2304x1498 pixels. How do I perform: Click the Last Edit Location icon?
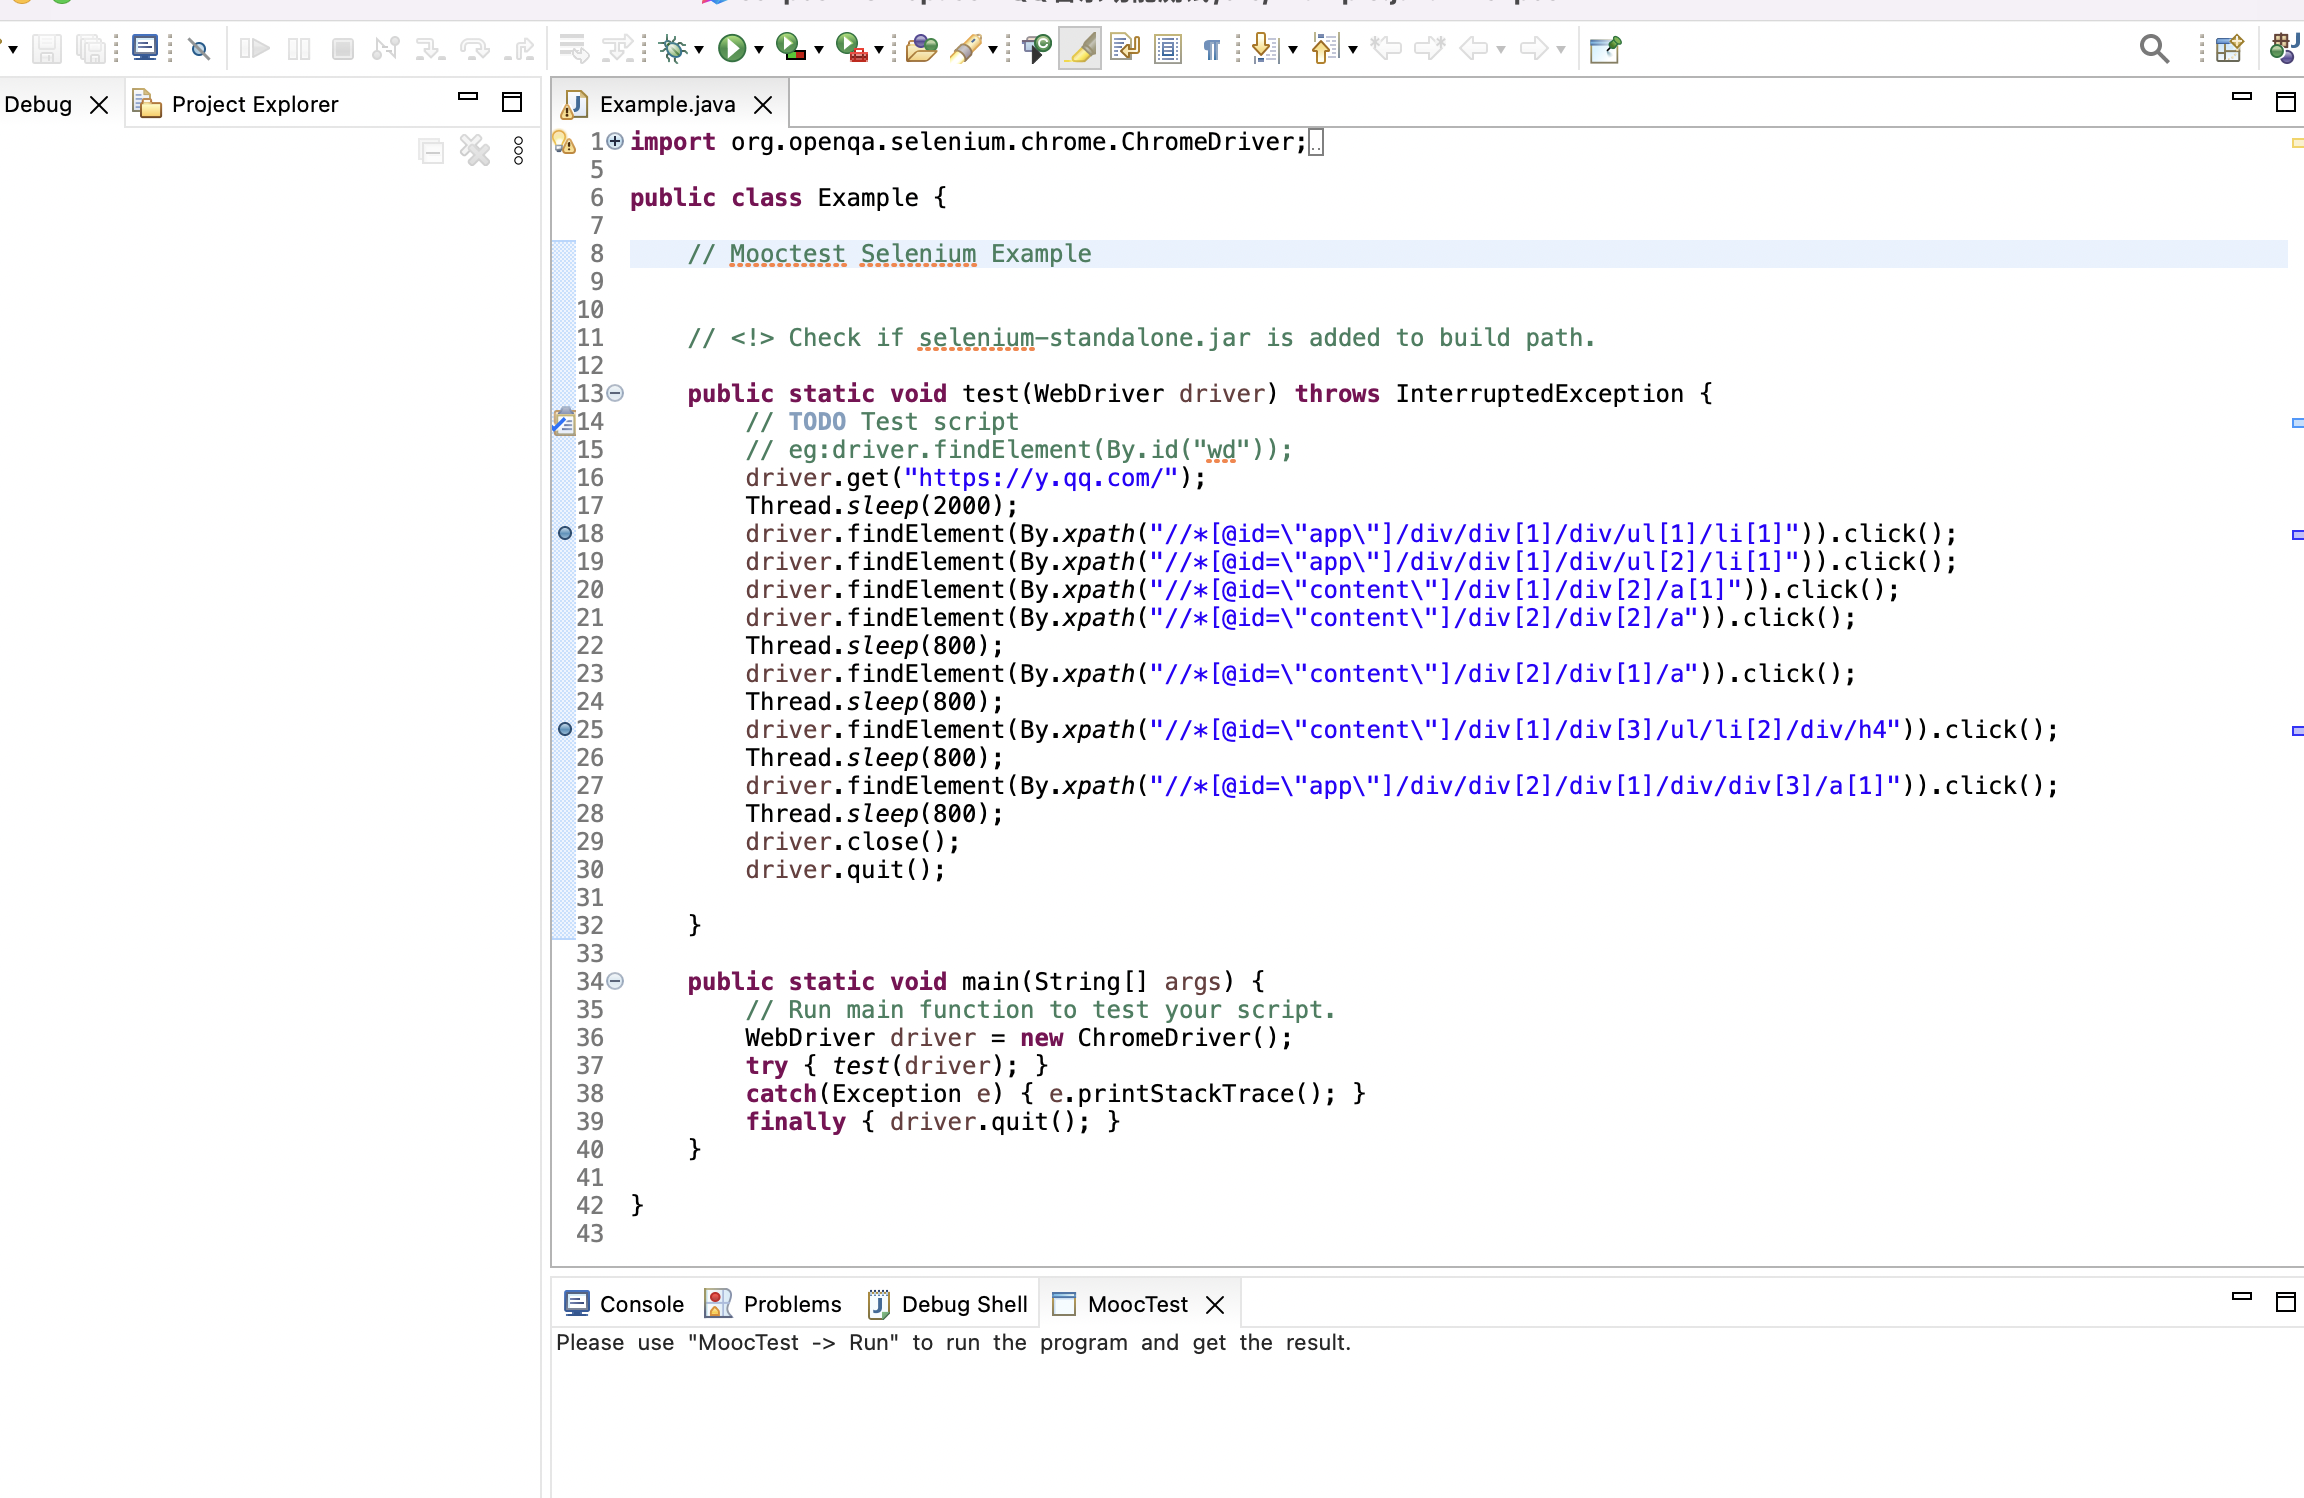point(1386,48)
